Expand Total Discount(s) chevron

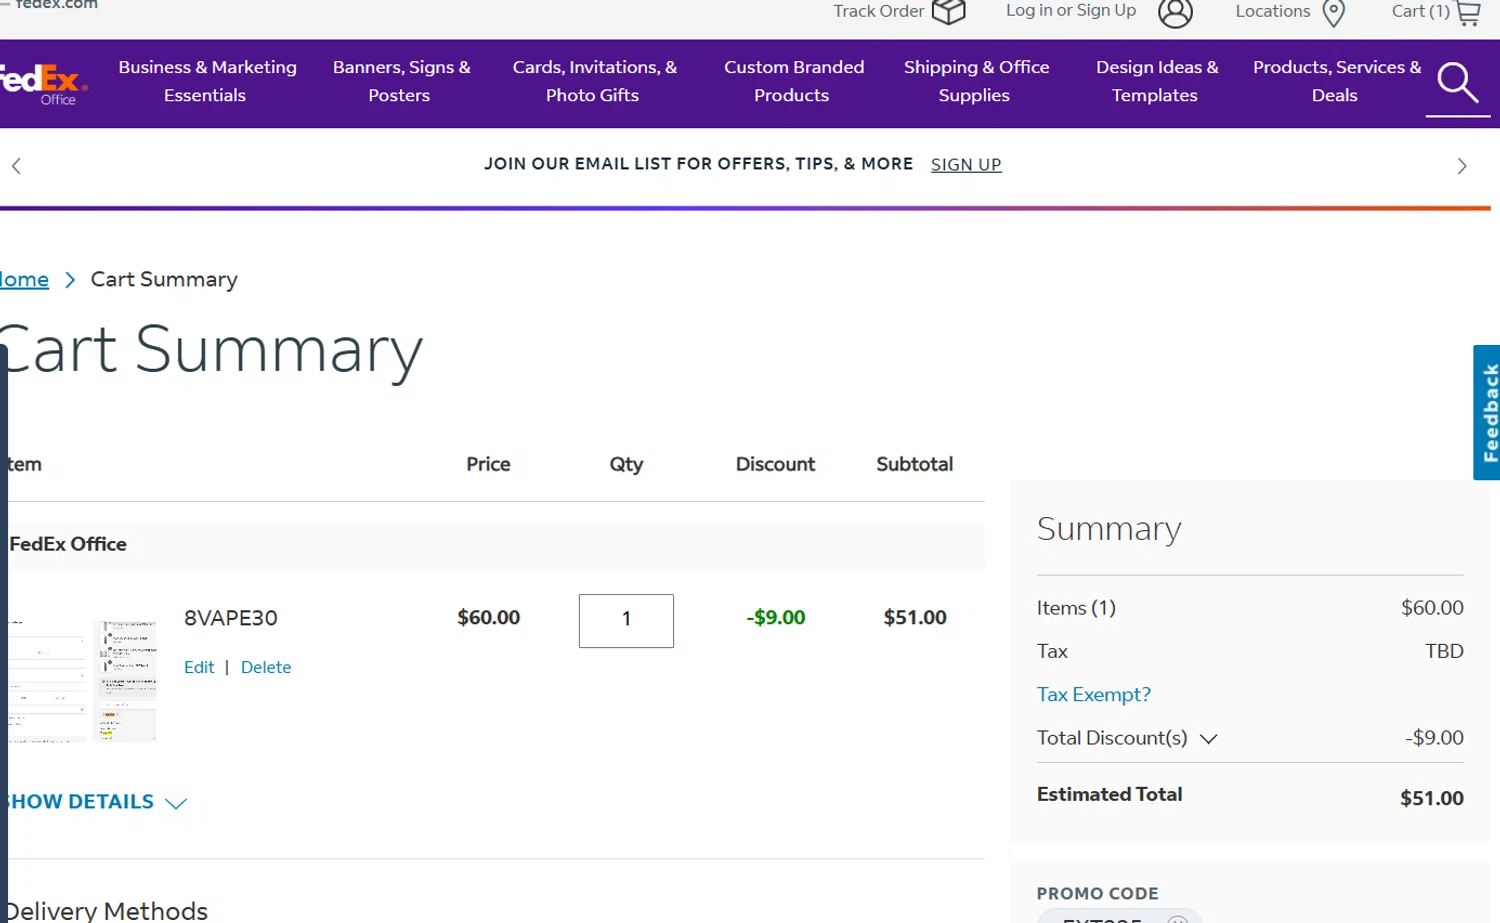(x=1208, y=739)
